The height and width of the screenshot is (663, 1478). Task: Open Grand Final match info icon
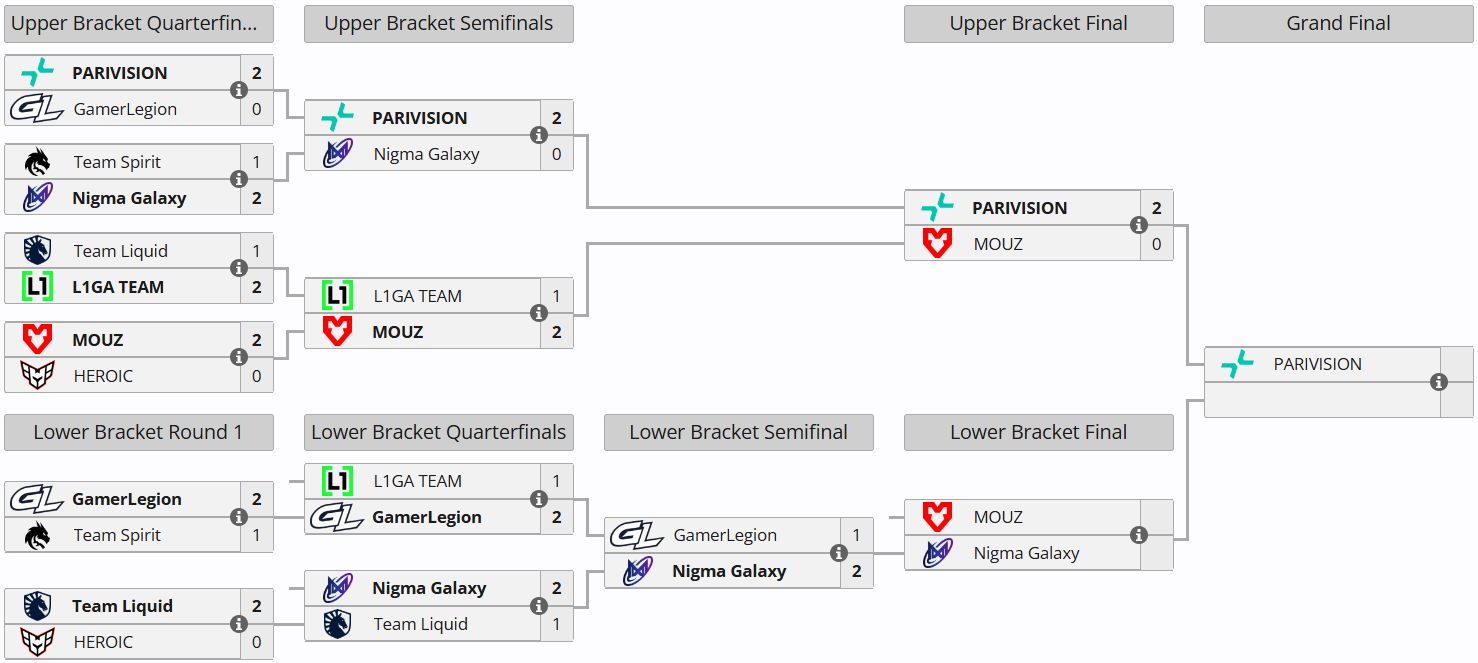[1439, 382]
